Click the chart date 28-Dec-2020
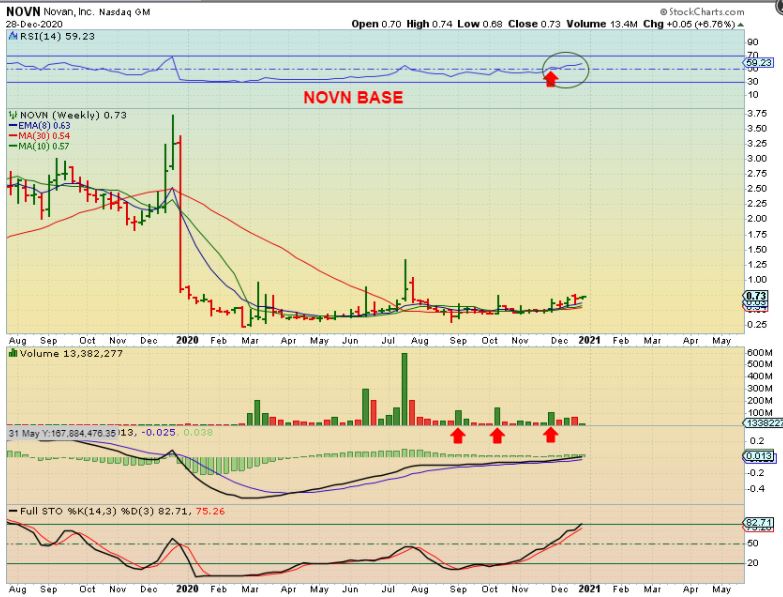 coord(34,24)
